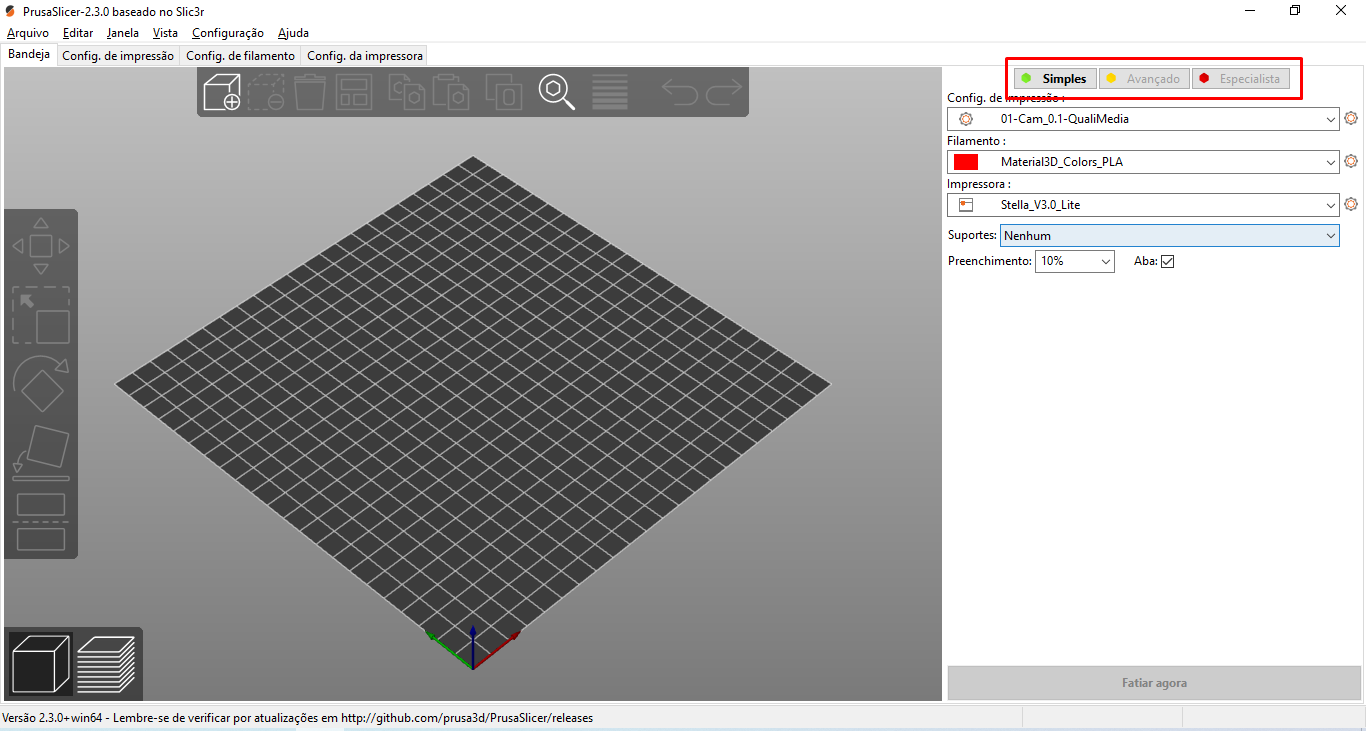
Task: Click the Delete all trash icon
Action: (311, 92)
